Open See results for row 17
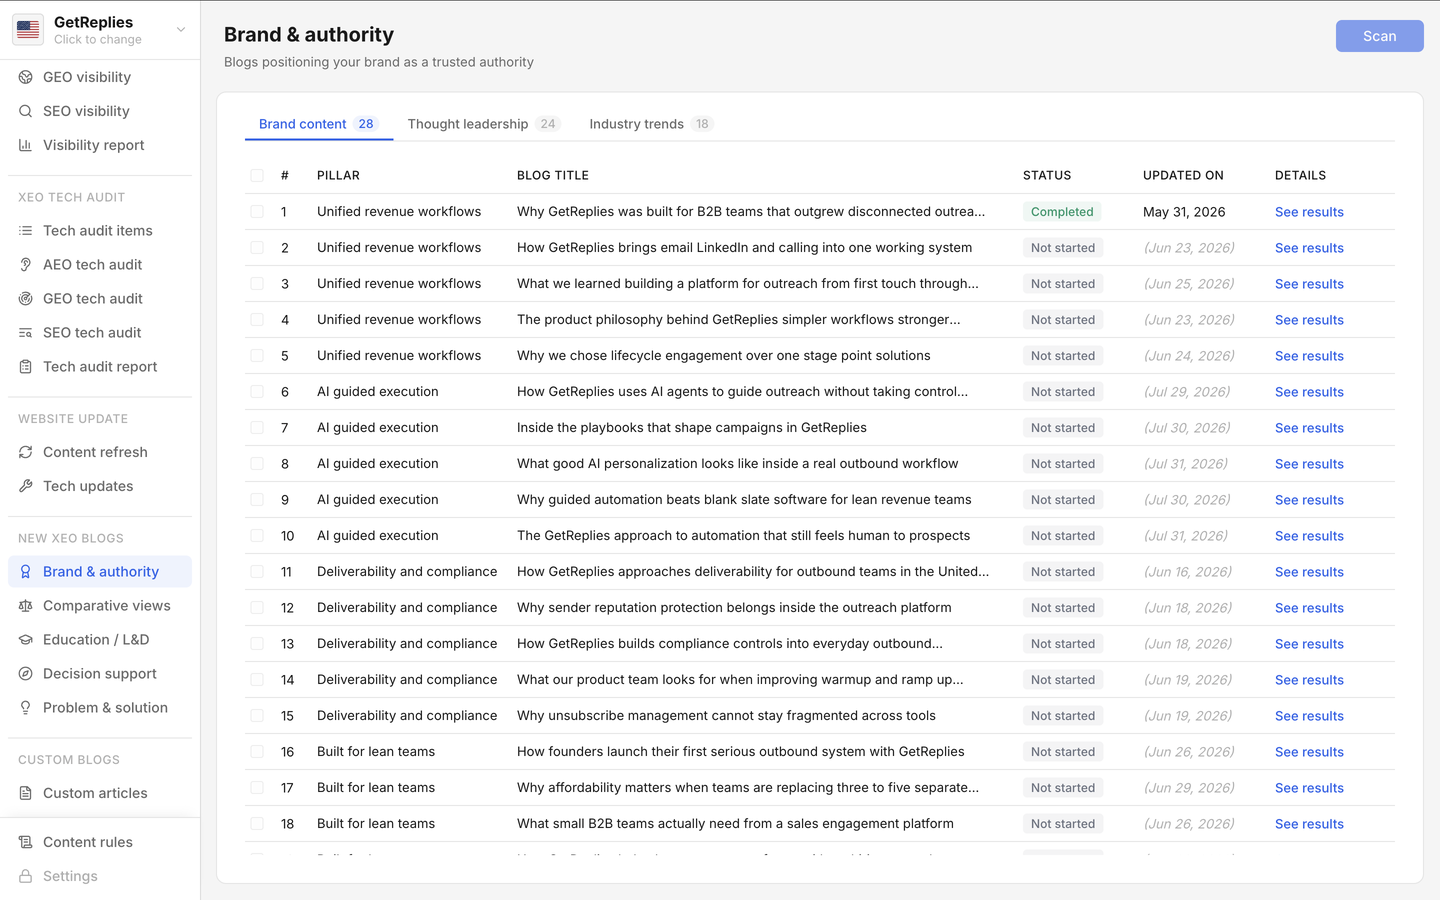 1309,788
